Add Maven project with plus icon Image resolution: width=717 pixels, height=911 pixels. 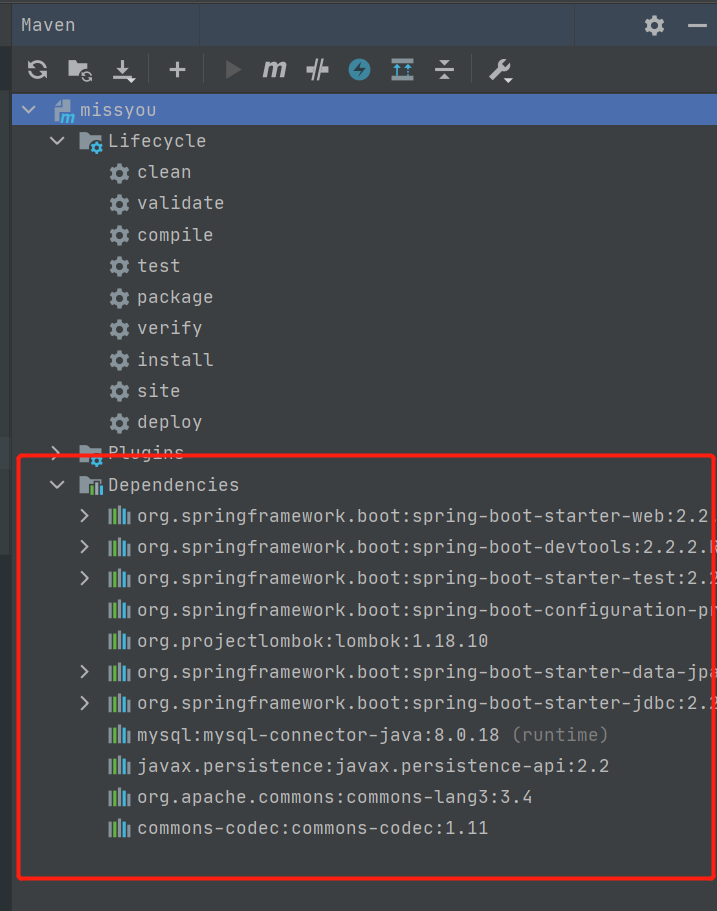point(177,70)
